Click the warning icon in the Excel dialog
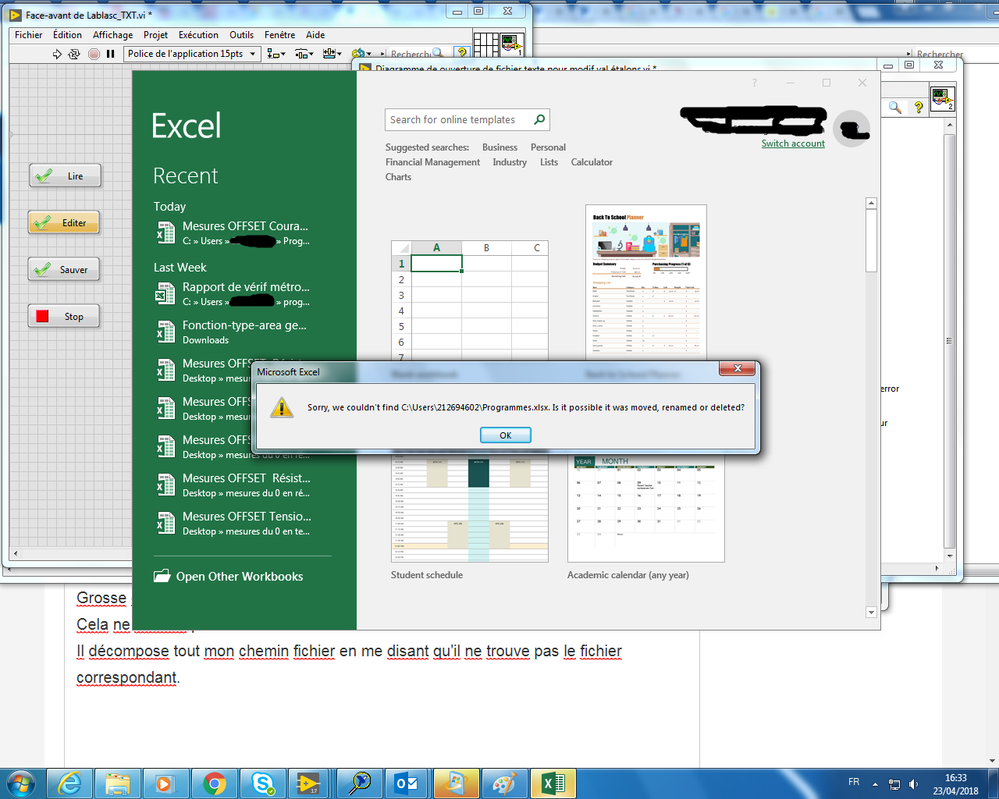Viewport: 999px width, 799px height. click(x=282, y=408)
